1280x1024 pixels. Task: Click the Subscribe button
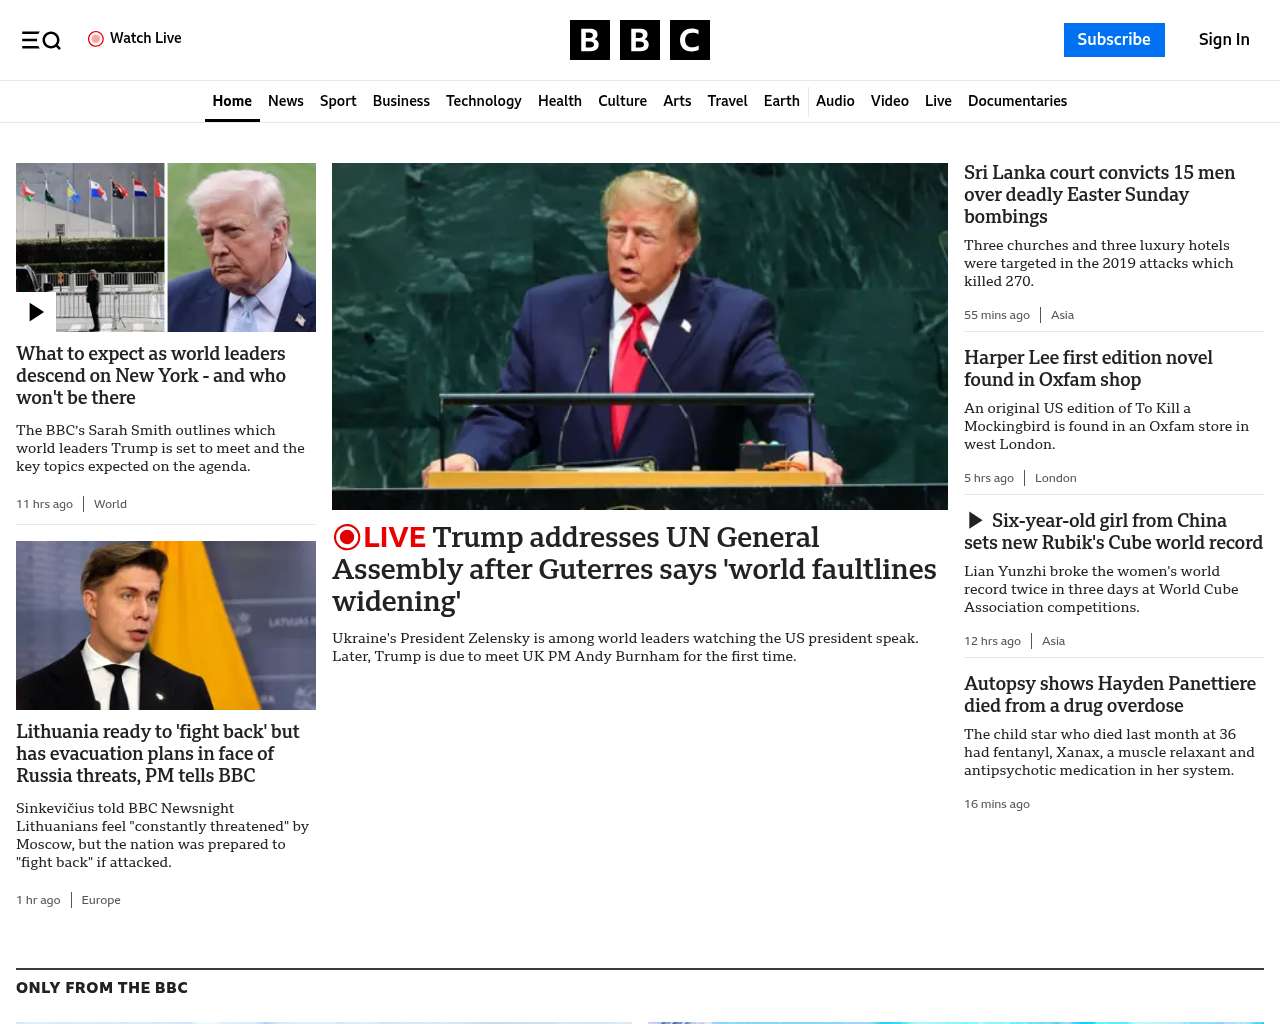tap(1114, 40)
